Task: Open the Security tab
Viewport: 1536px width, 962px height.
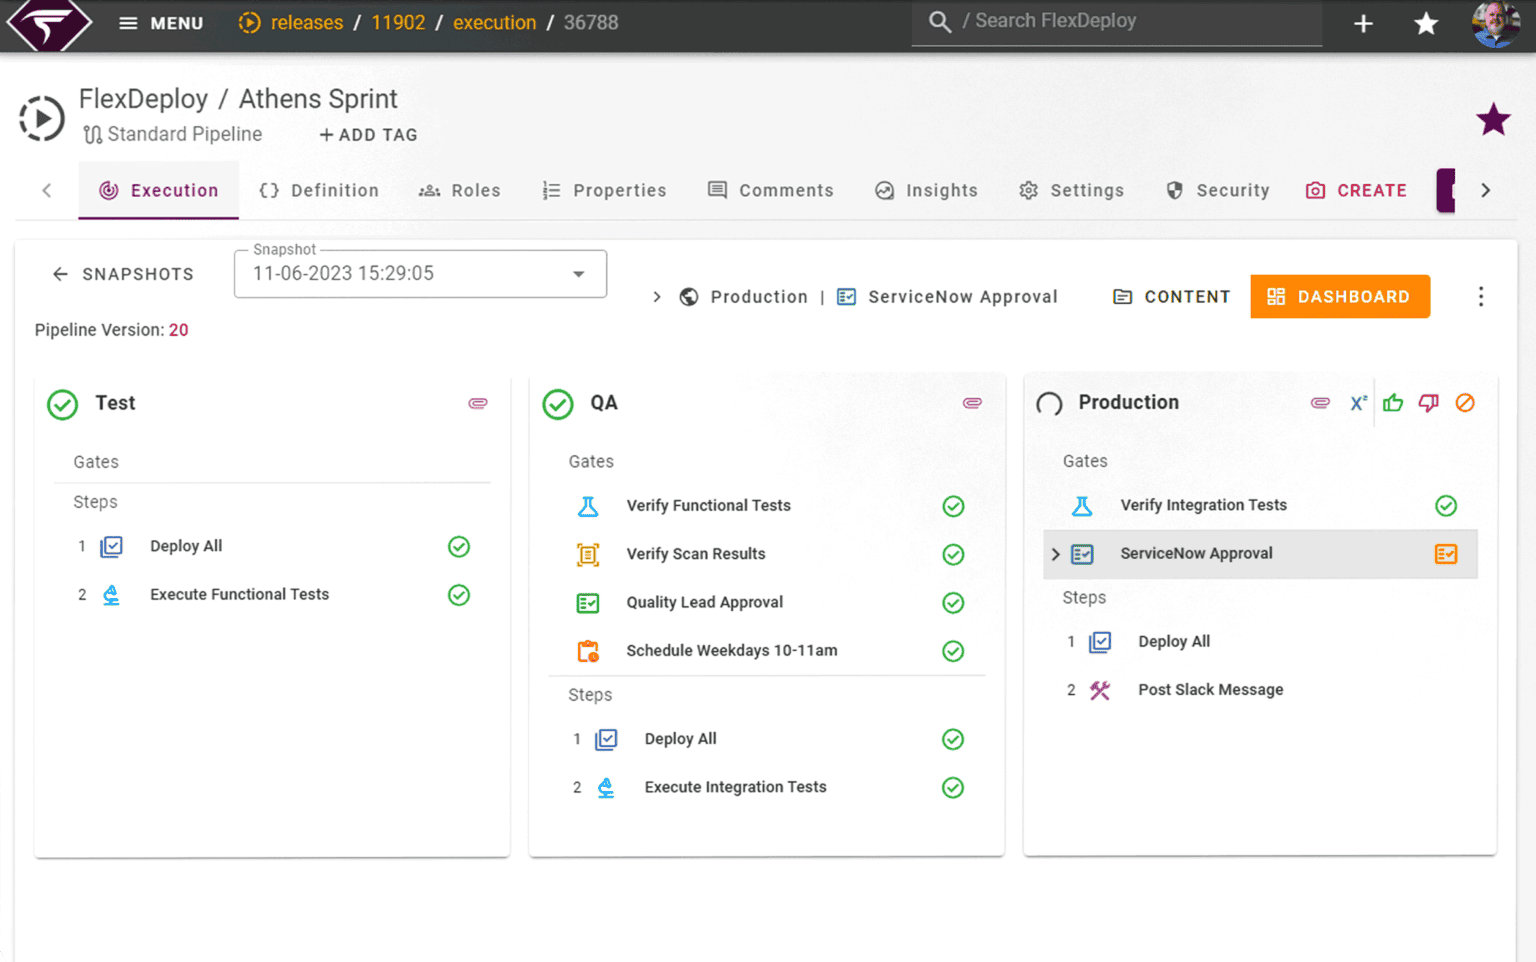Action: point(1217,190)
